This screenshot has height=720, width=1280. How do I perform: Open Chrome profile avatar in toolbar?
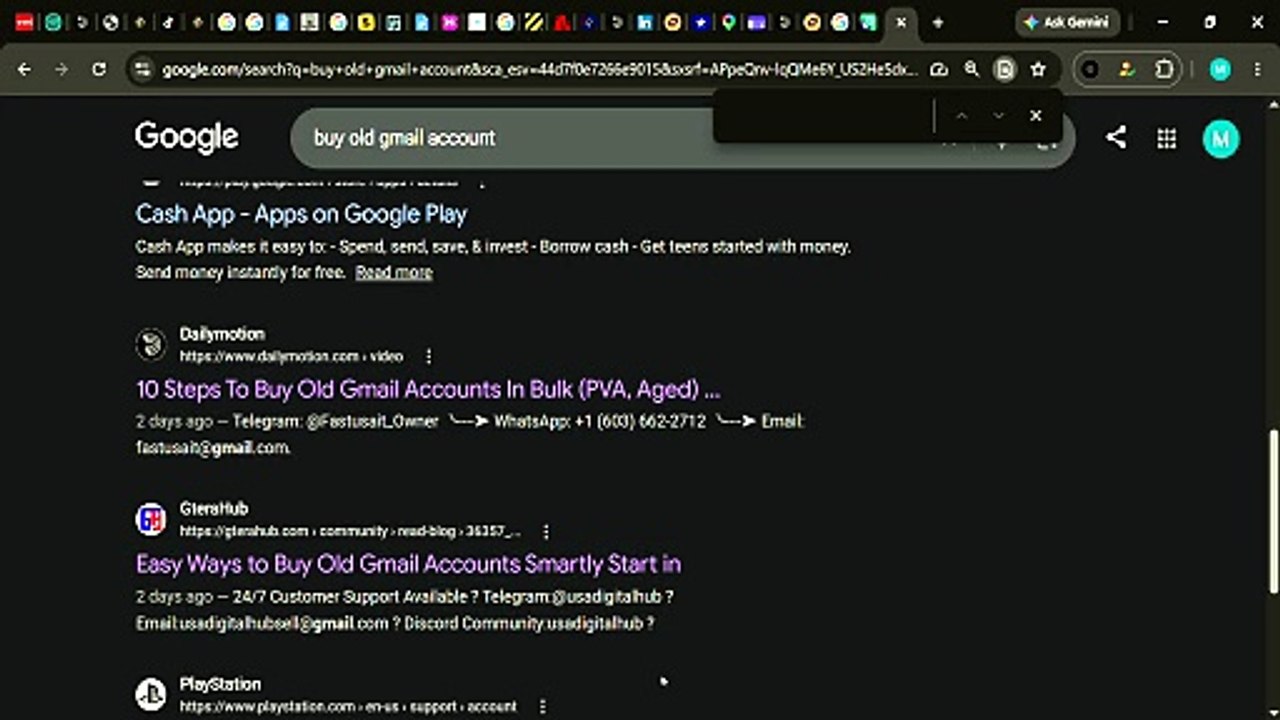1220,69
